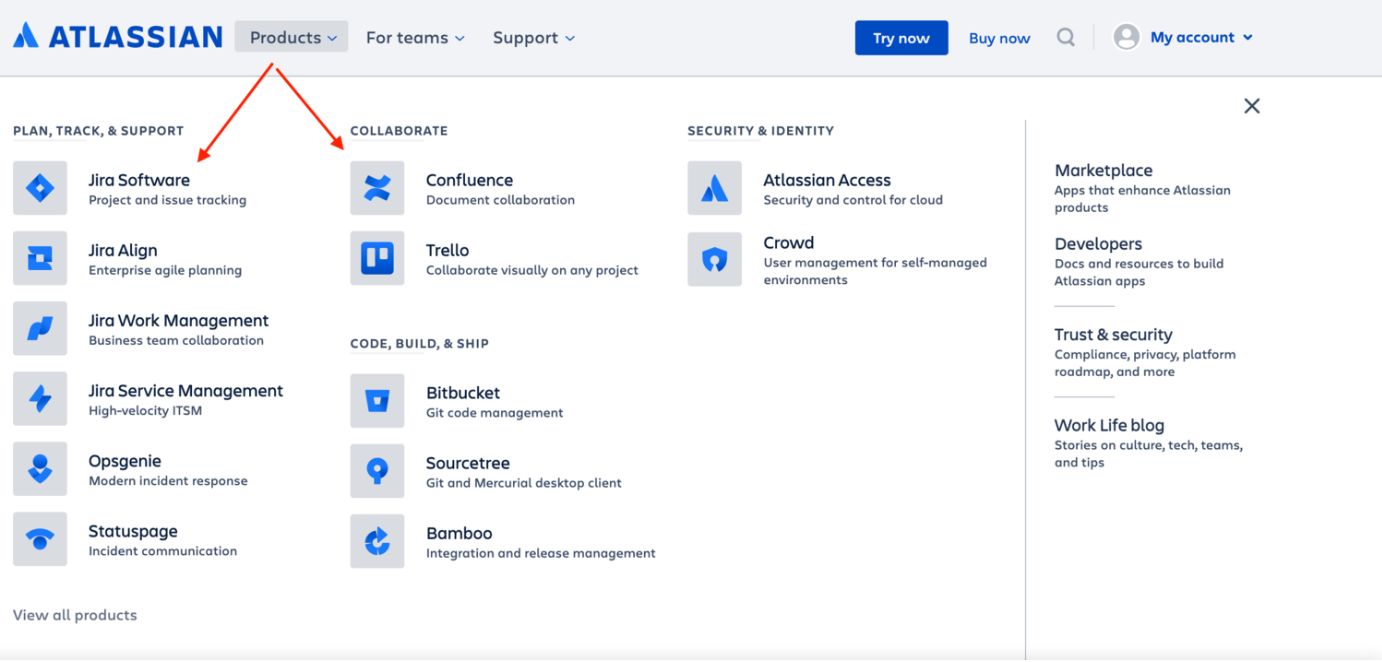
Task: Click the Jira Align icon
Action: pos(40,258)
